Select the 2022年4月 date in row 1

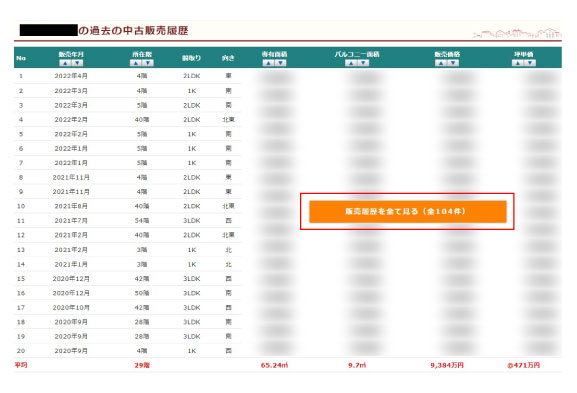click(x=71, y=76)
